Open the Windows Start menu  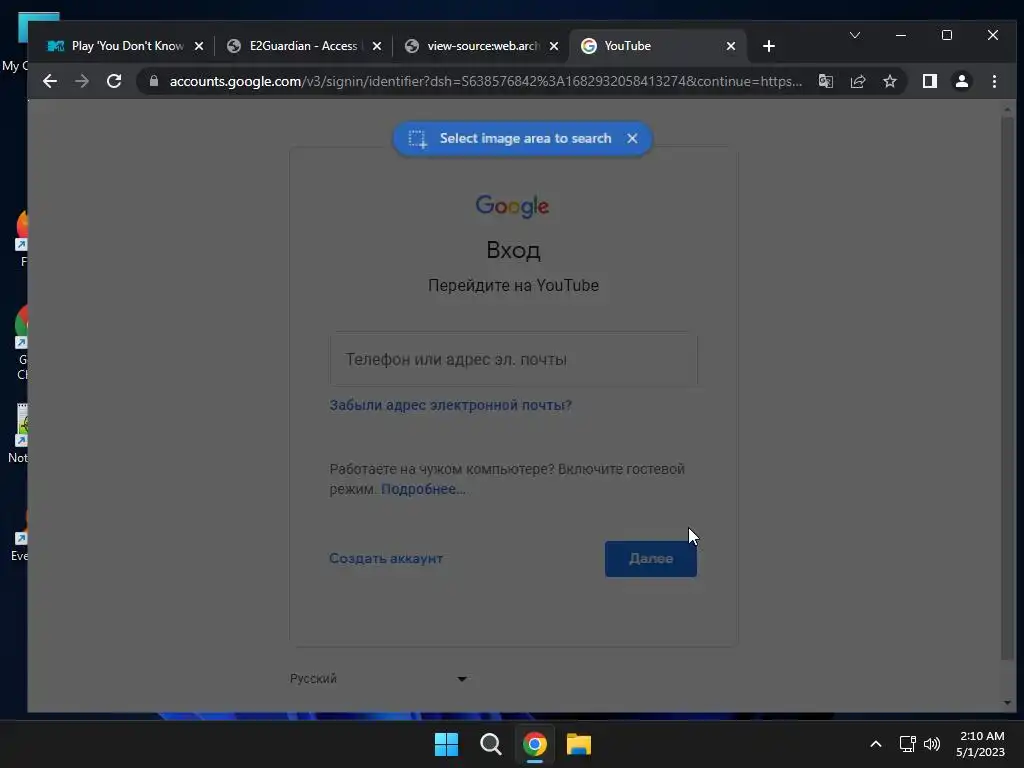coord(447,744)
